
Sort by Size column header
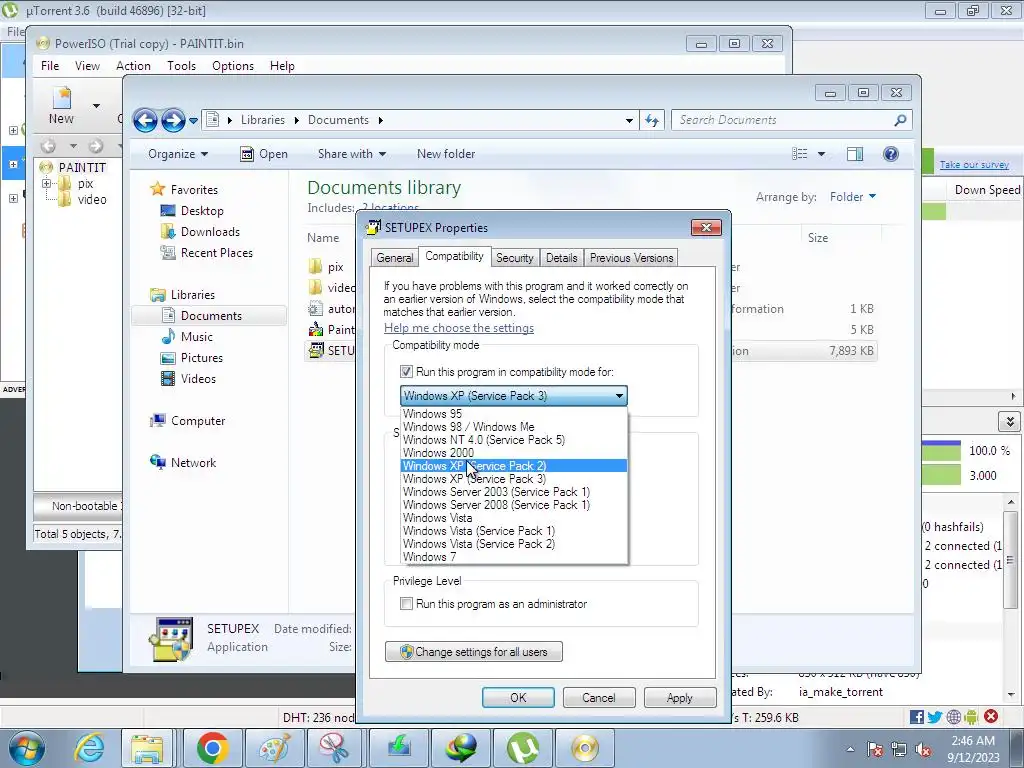click(840, 238)
